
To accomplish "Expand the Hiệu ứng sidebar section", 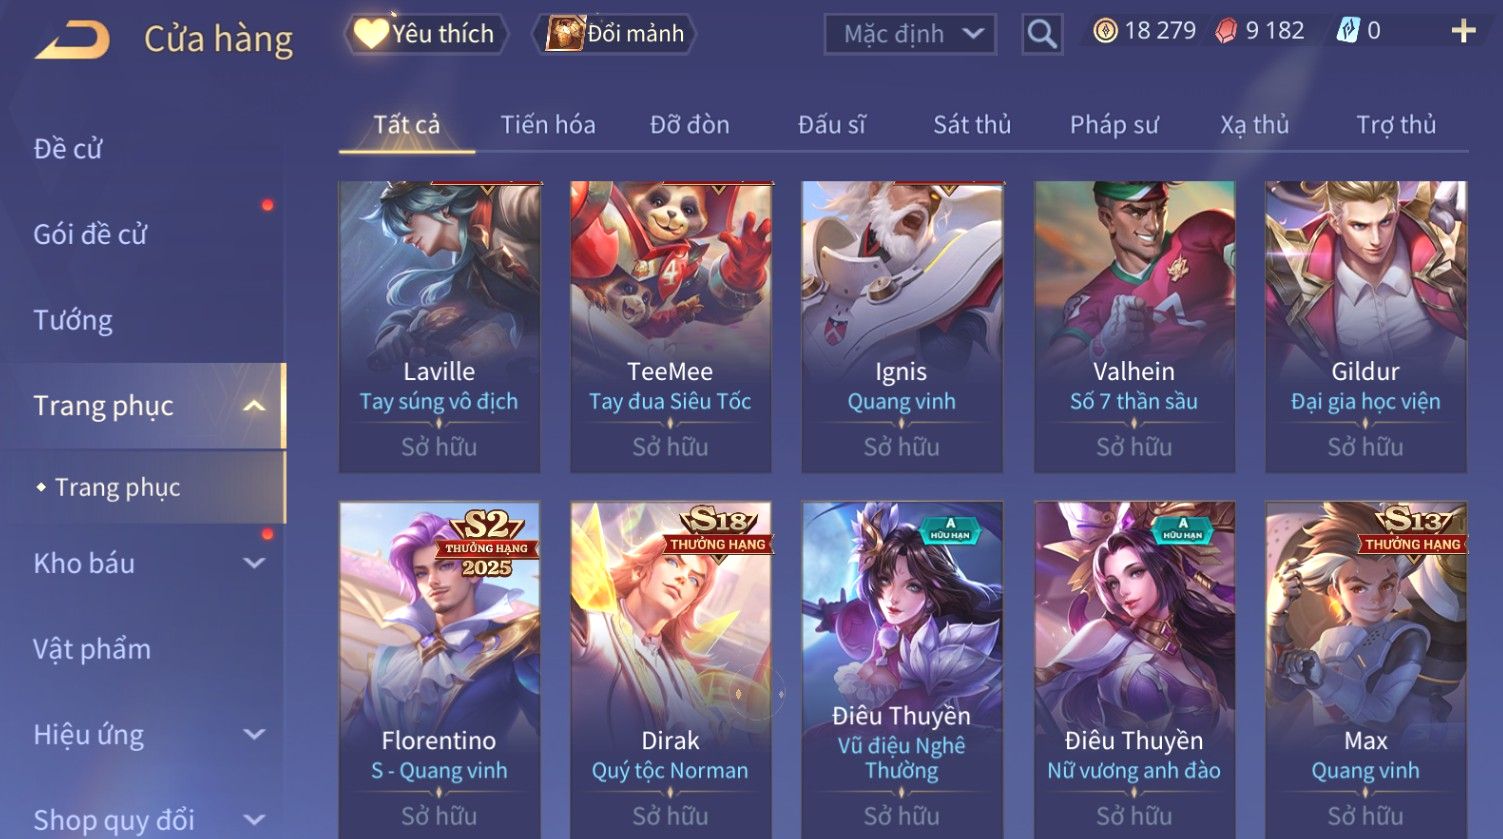I will 254,735.
